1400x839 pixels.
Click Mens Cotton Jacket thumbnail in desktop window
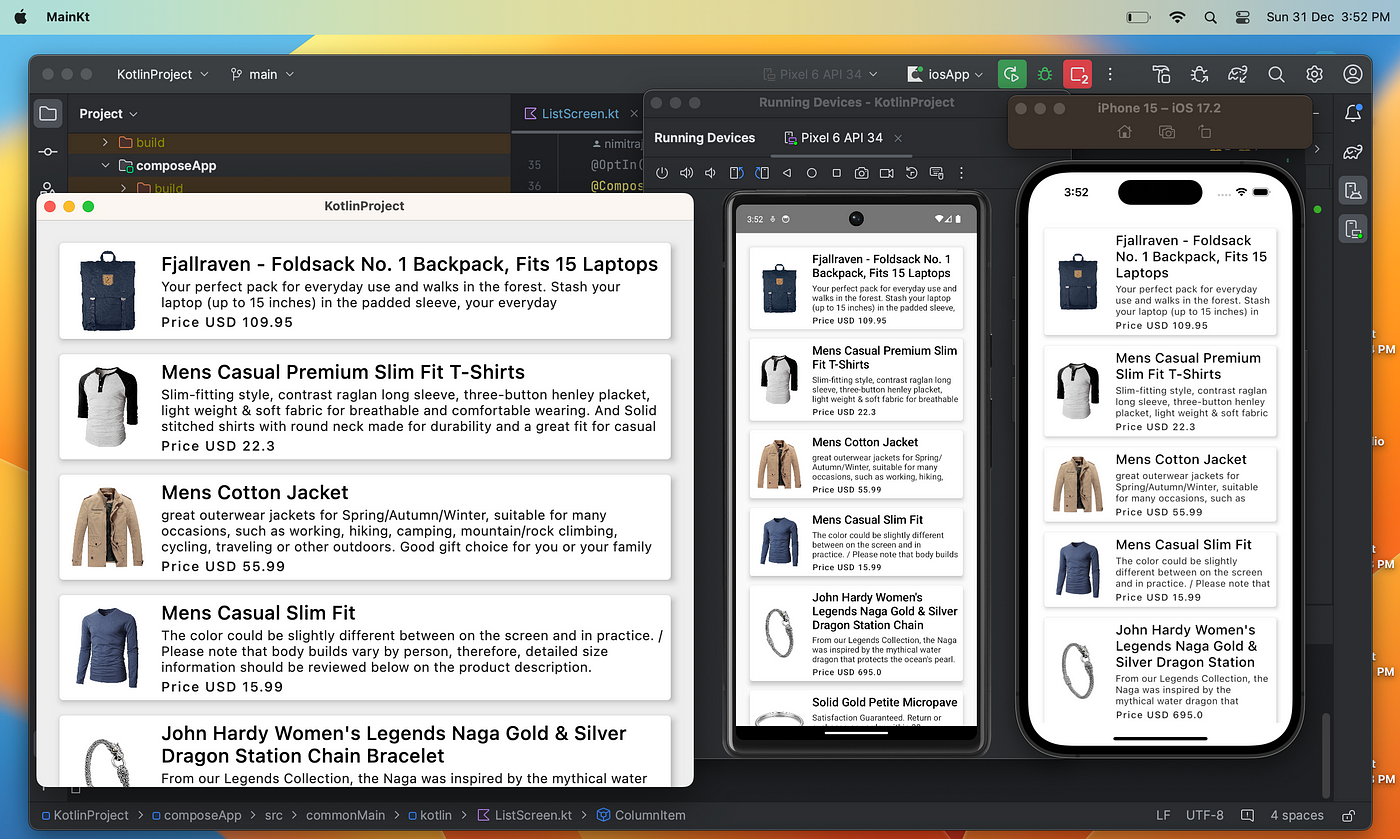click(107, 527)
